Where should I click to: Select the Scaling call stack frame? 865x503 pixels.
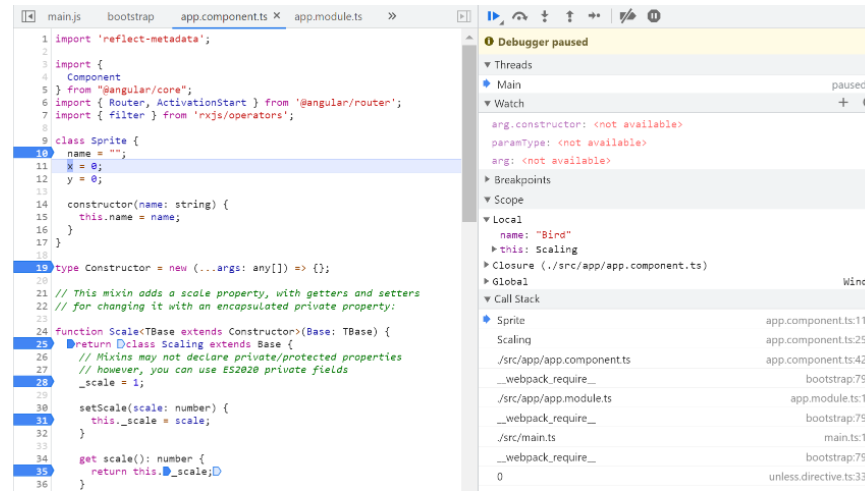(x=514, y=340)
